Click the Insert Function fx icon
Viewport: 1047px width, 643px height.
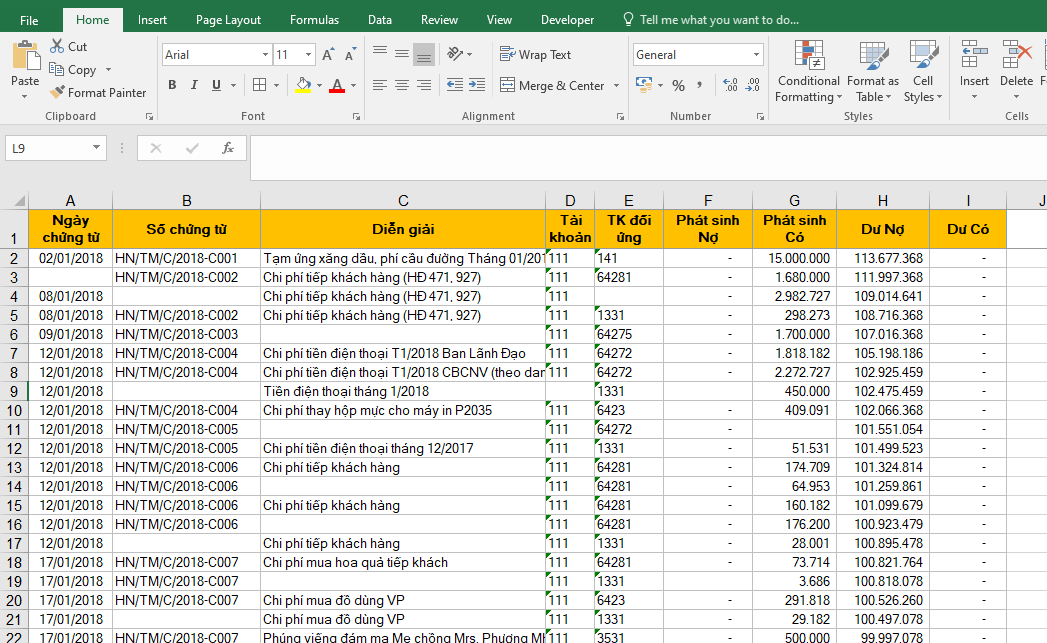pos(228,148)
